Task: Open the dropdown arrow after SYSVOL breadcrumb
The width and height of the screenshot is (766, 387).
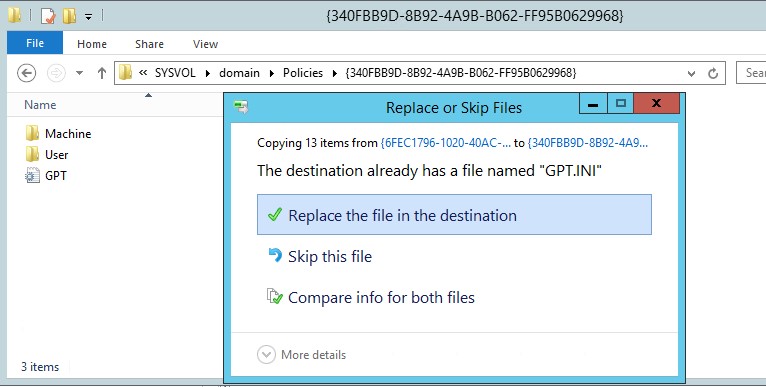Action: 208,73
